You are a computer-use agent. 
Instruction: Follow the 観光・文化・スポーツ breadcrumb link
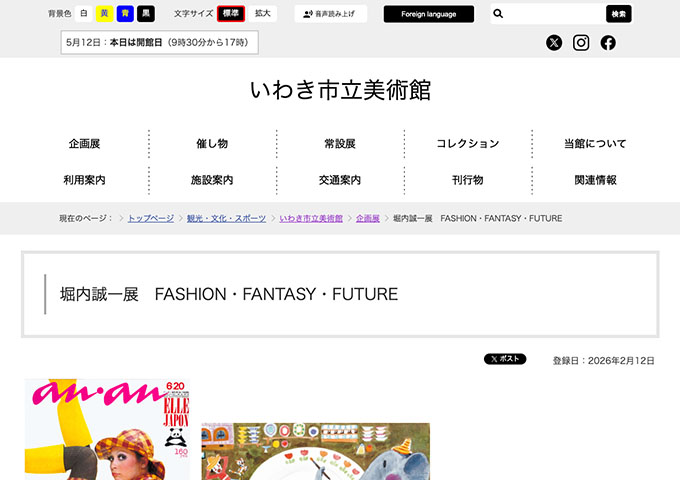[226, 219]
